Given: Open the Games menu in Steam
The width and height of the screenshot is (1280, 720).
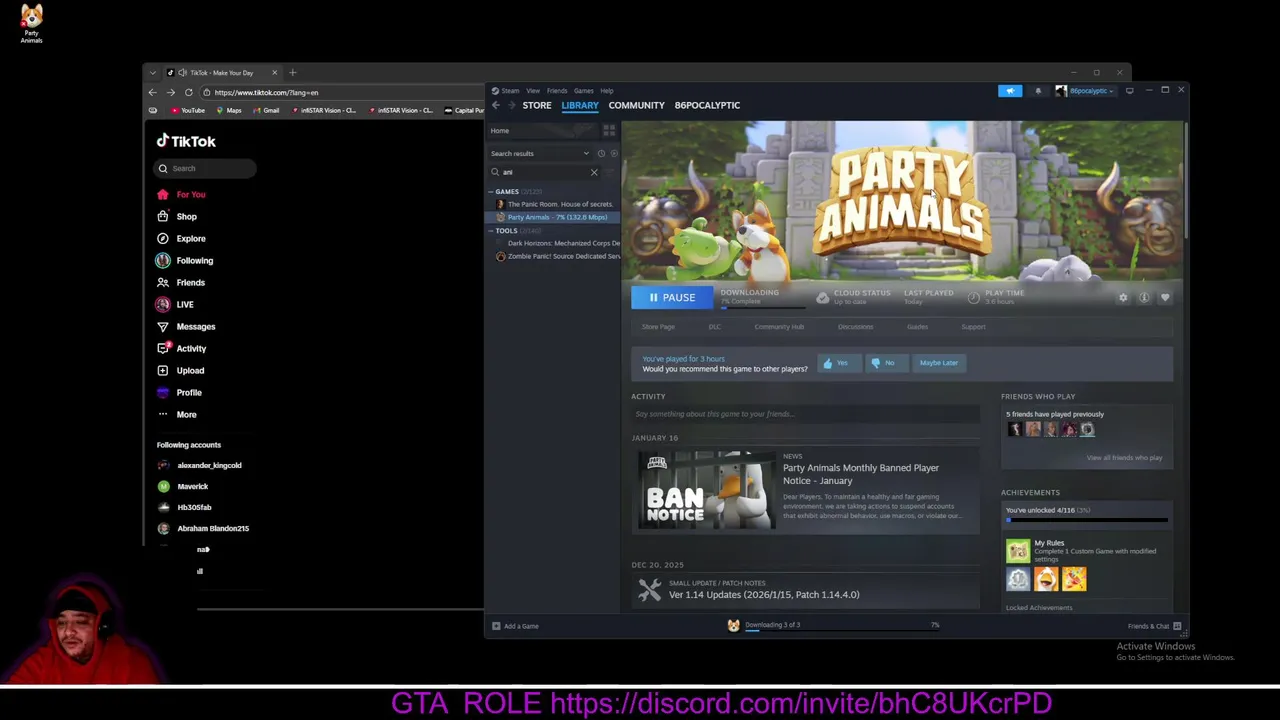Looking at the screenshot, I should (x=583, y=91).
